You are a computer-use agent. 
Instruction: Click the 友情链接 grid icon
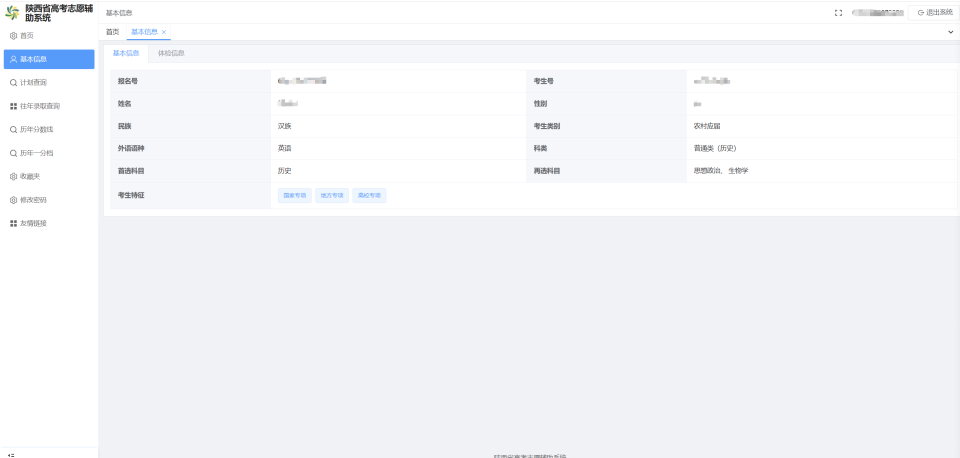[13, 223]
